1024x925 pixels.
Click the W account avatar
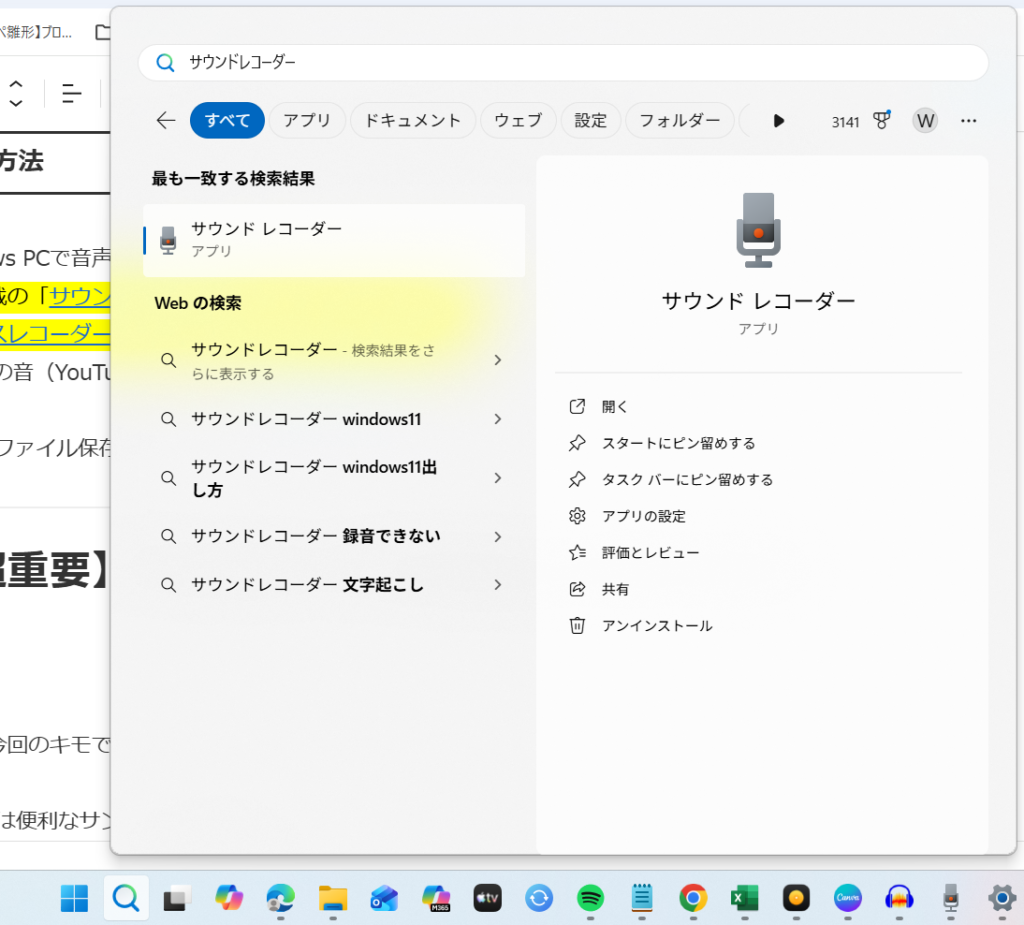click(x=925, y=120)
